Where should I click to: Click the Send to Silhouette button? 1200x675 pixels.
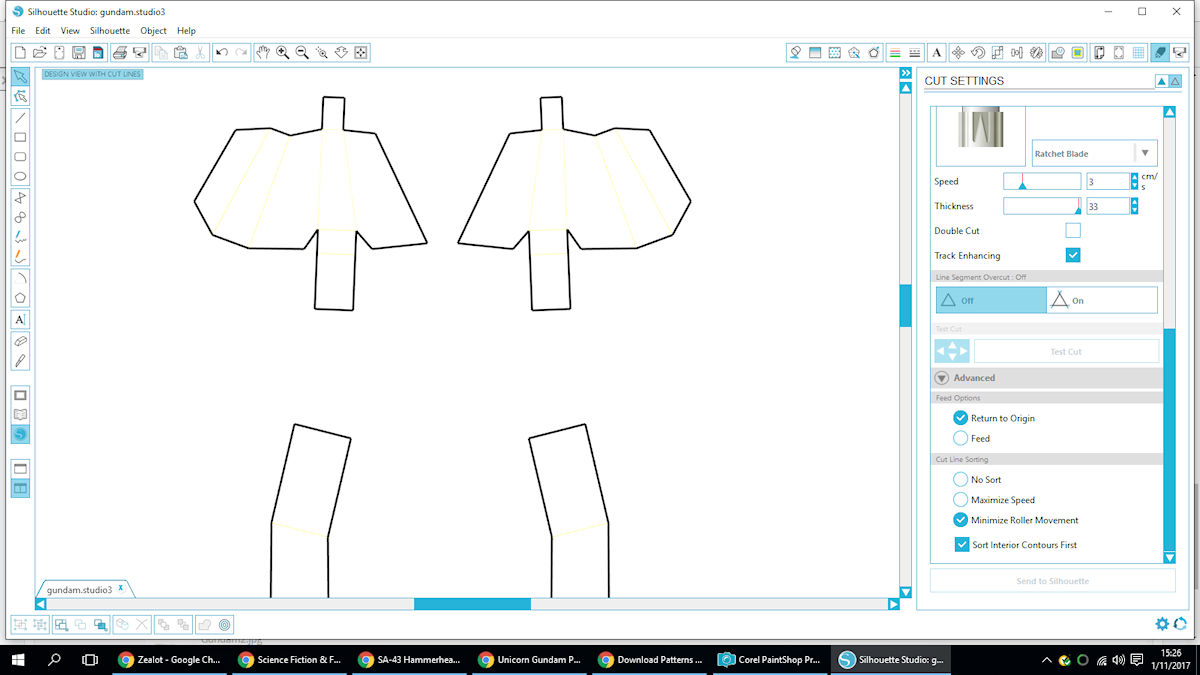tap(1052, 581)
